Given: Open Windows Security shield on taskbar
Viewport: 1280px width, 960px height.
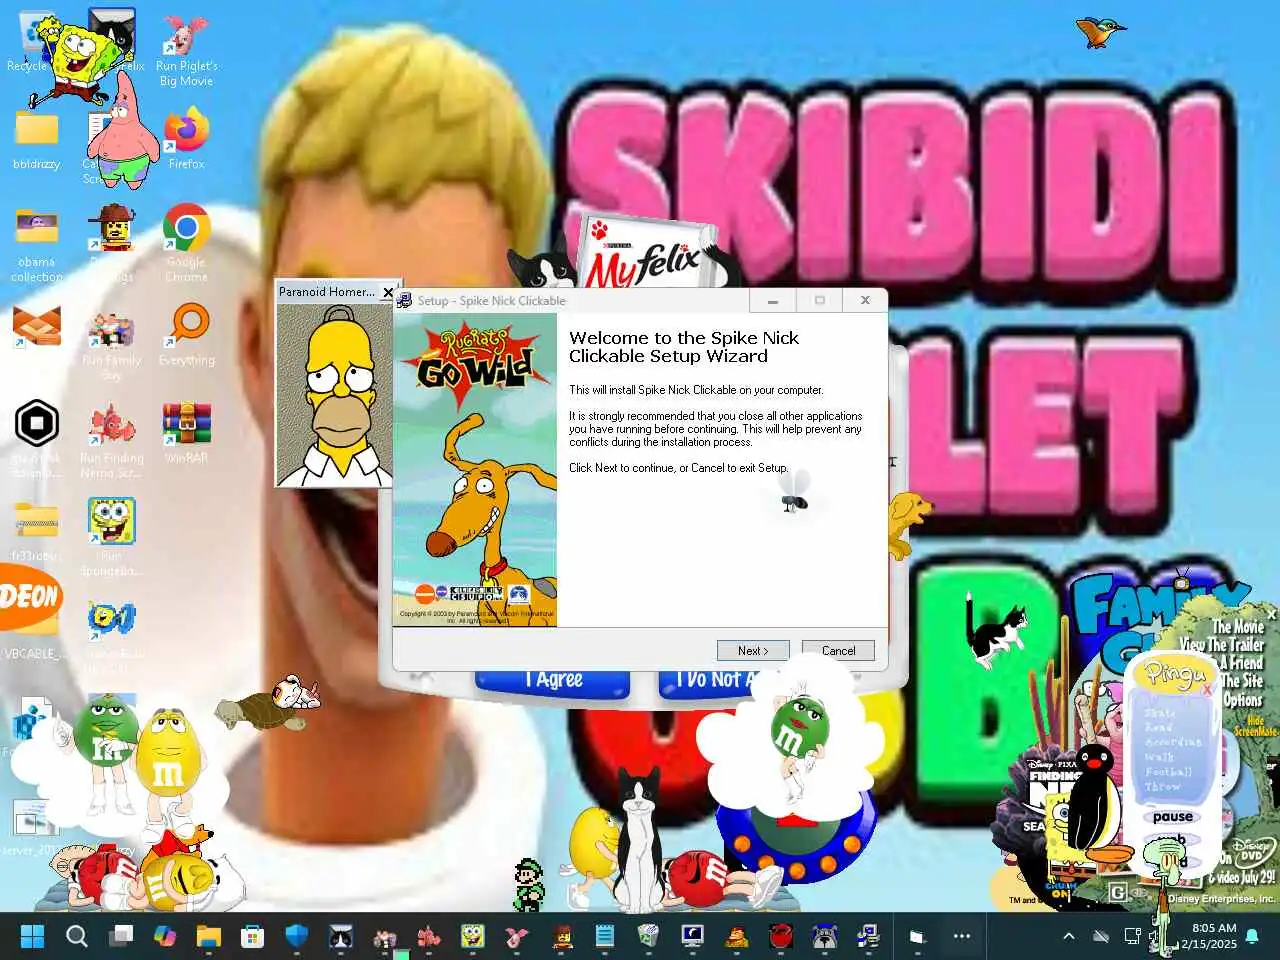Looking at the screenshot, I should point(297,937).
